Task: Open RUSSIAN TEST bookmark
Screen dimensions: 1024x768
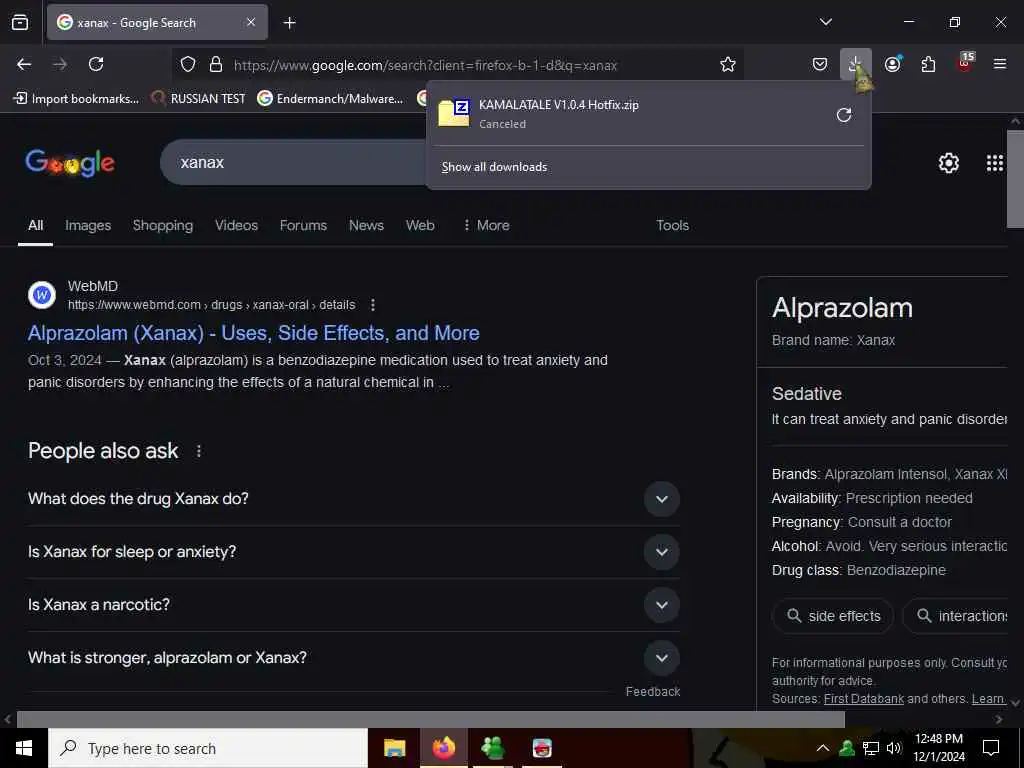Action: (198, 99)
